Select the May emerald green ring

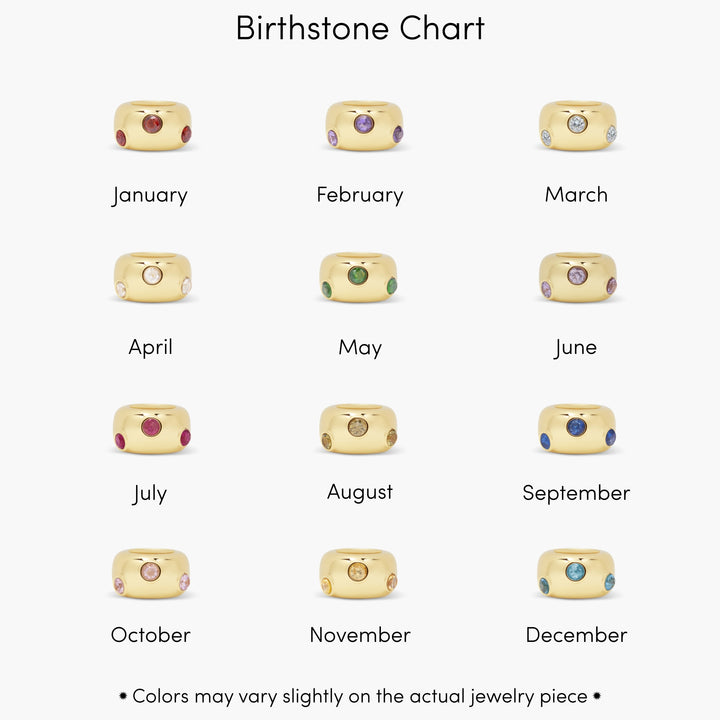coord(358,277)
